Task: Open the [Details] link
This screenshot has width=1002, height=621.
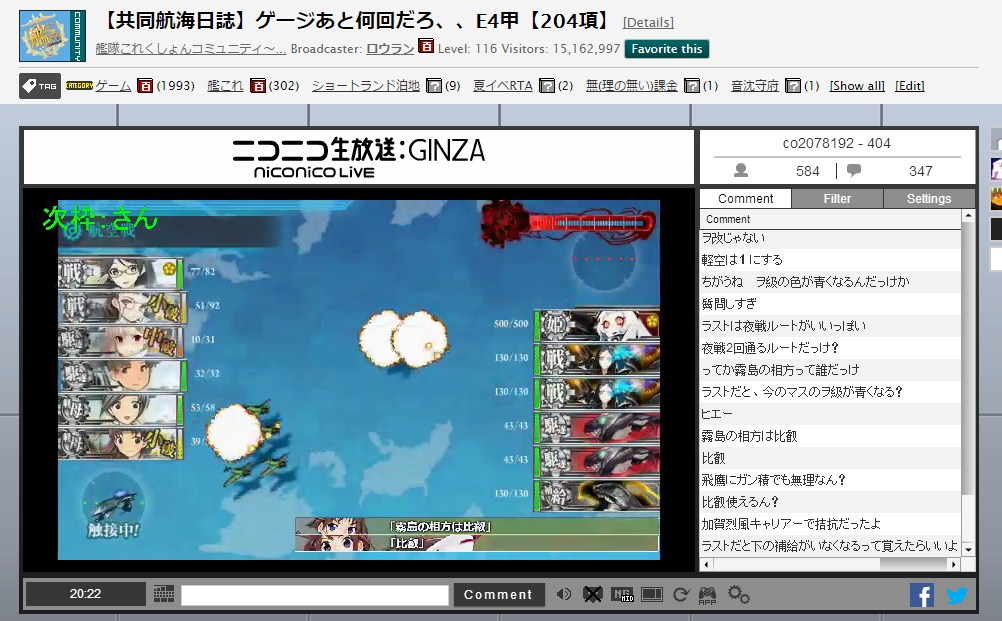Action: [648, 22]
